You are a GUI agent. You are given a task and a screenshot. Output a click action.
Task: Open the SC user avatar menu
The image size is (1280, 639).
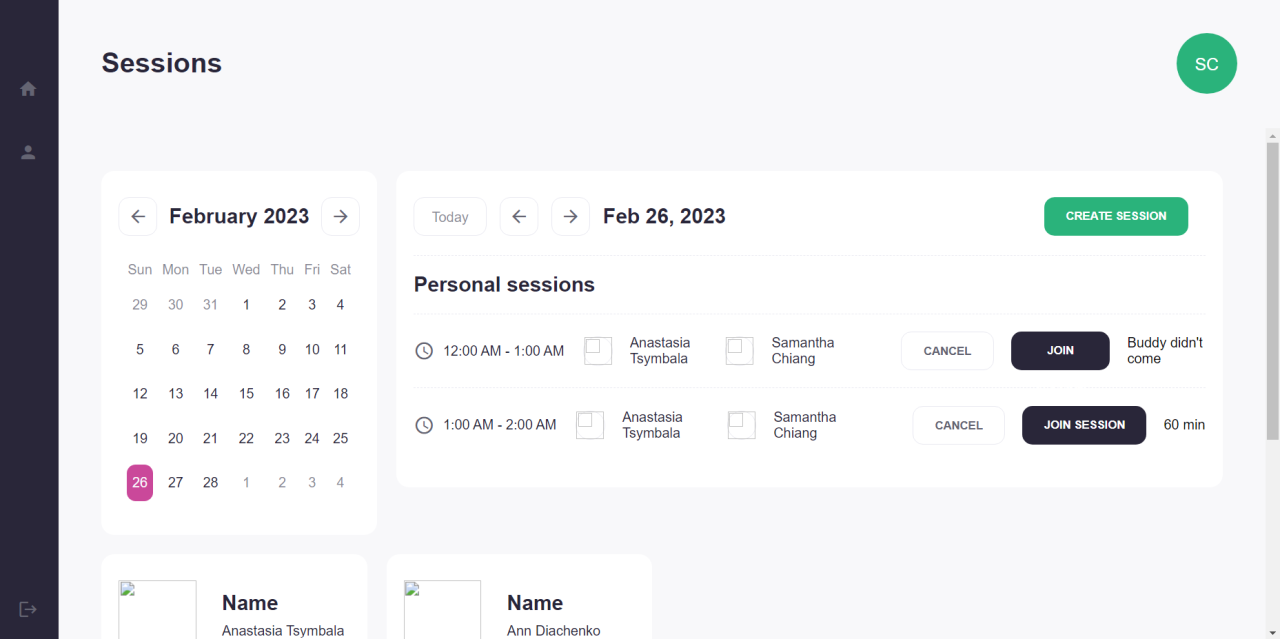click(1206, 64)
